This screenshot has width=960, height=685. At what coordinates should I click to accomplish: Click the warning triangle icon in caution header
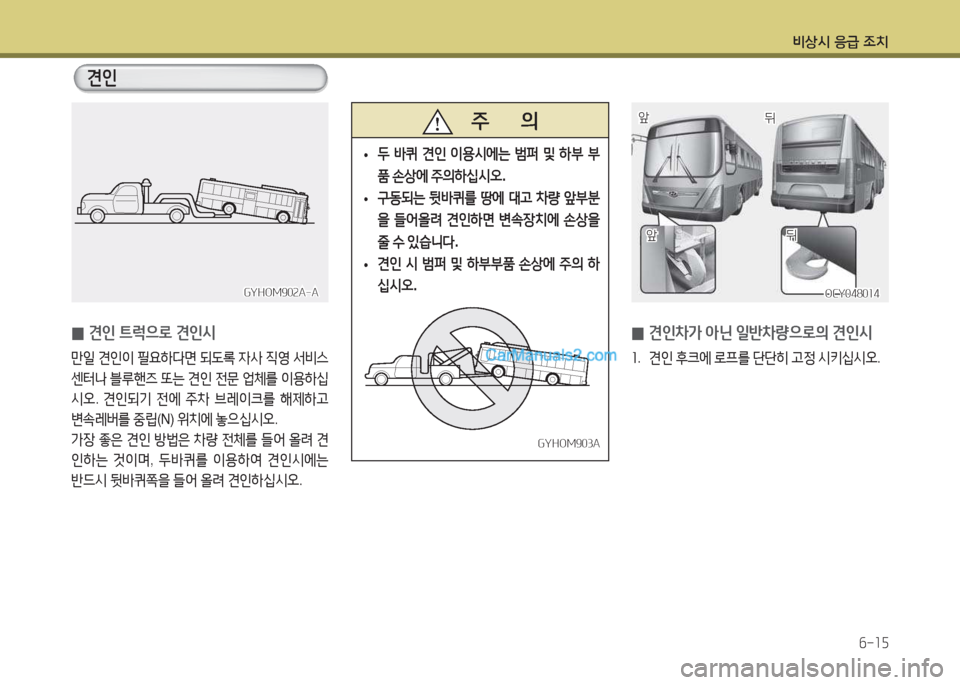click(x=437, y=121)
